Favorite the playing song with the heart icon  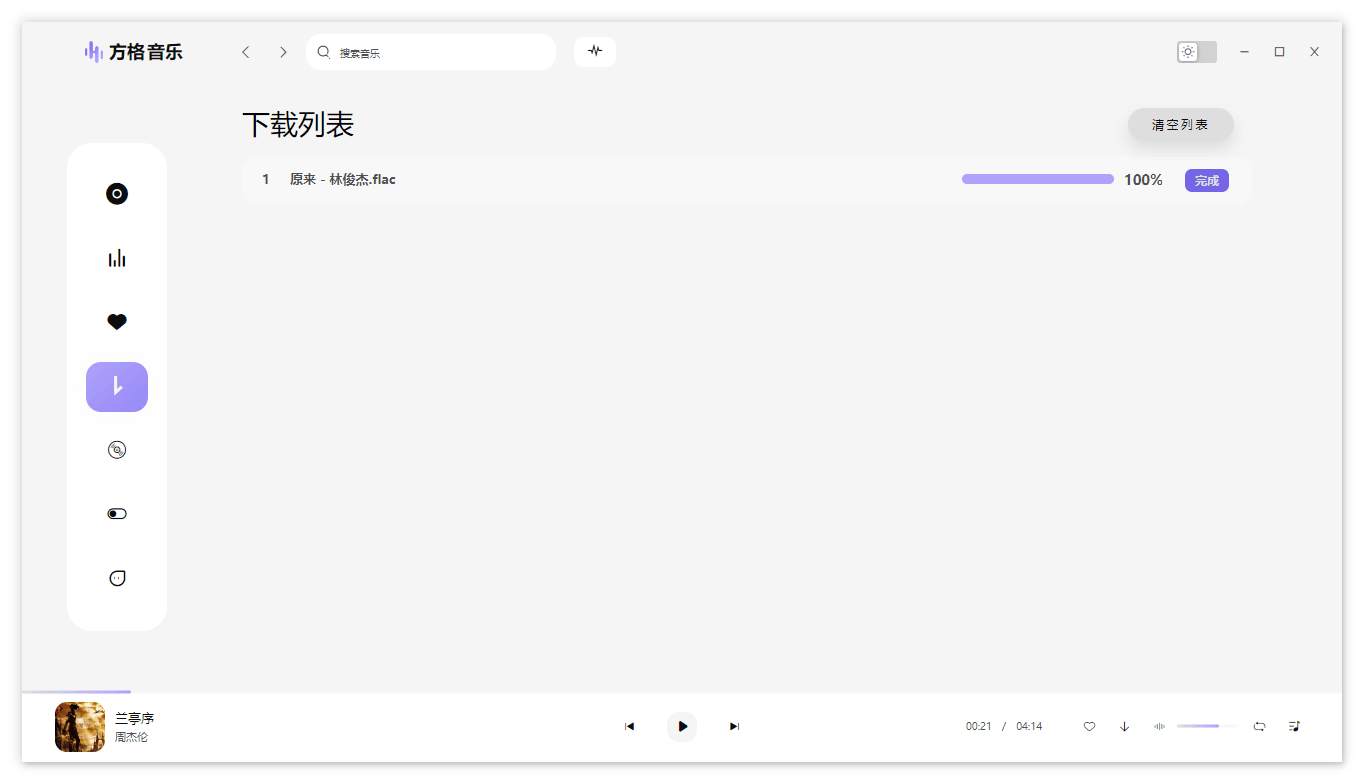click(x=1089, y=726)
